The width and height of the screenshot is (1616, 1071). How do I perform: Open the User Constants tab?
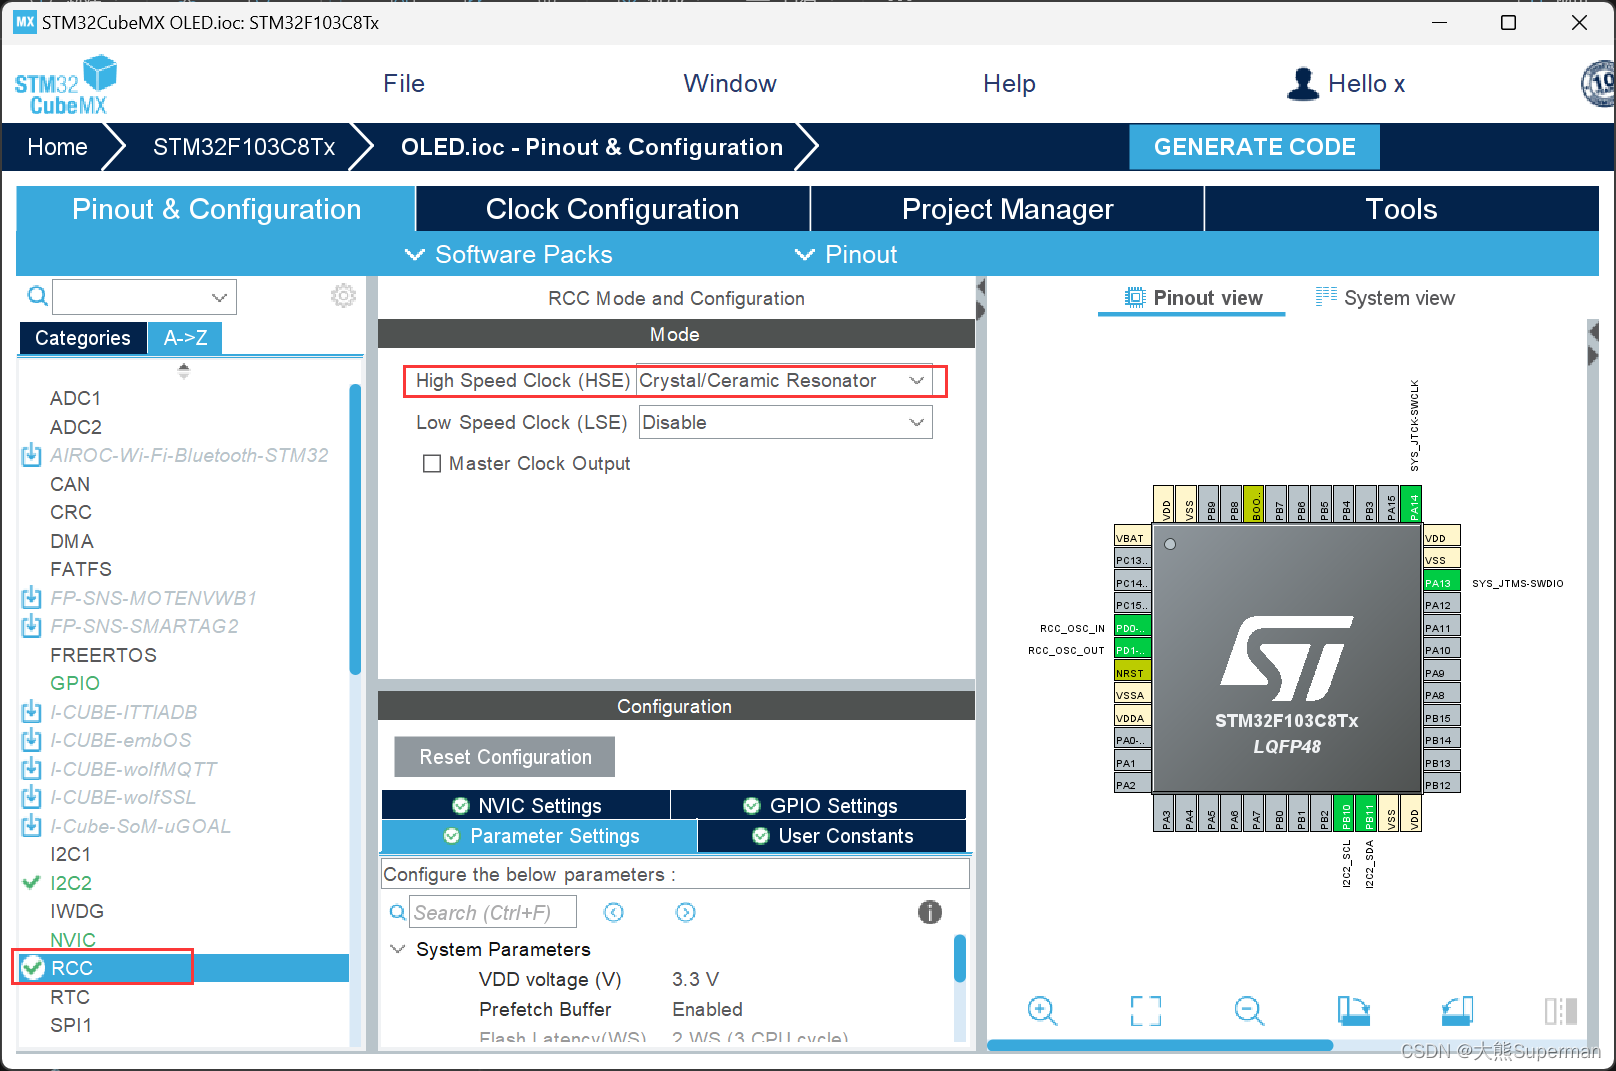point(832,836)
